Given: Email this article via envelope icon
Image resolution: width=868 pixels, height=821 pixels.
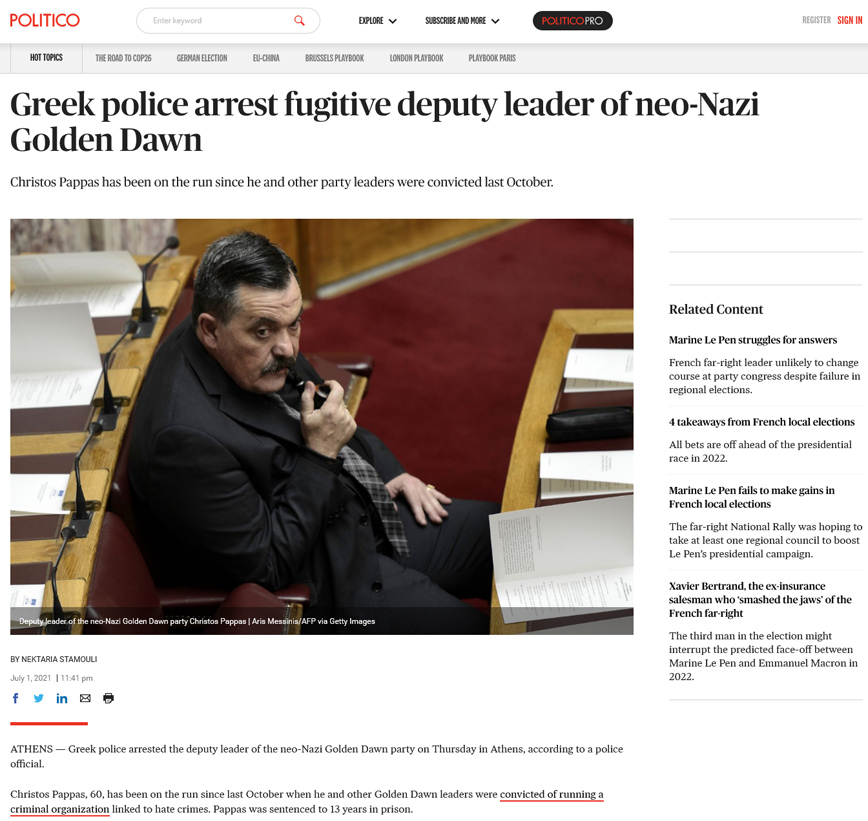Looking at the screenshot, I should (85, 698).
